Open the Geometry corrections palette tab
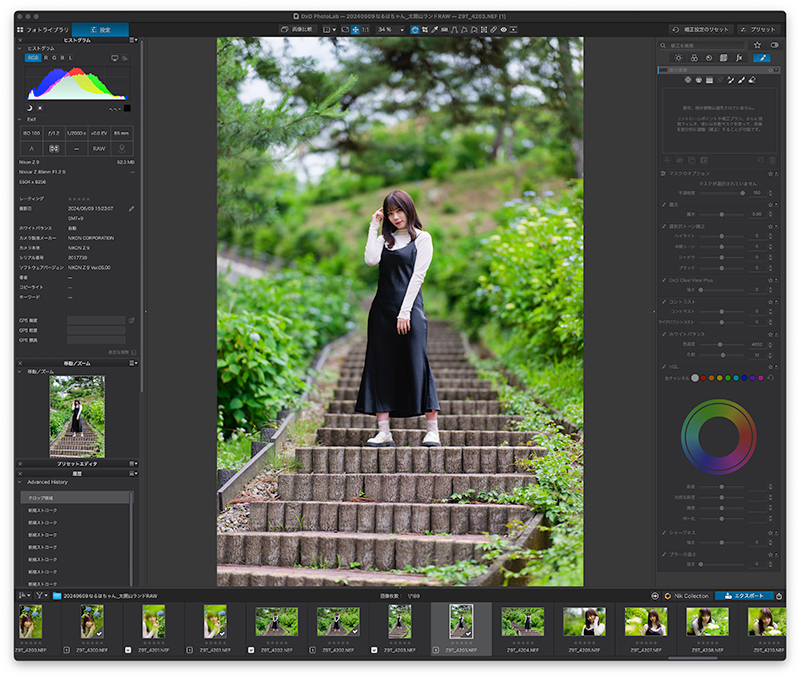800x678 pixels. click(723, 58)
